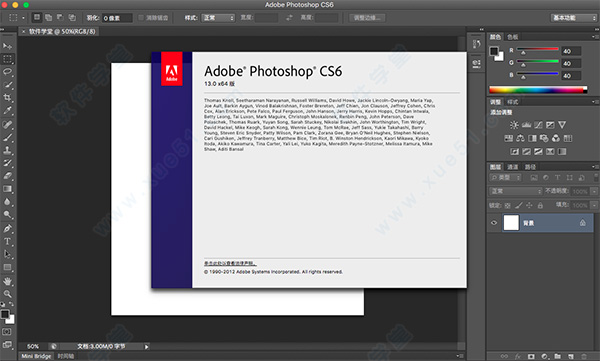The height and width of the screenshot is (361, 600).
Task: Open the layer filter type dropdown
Action: coord(505,178)
